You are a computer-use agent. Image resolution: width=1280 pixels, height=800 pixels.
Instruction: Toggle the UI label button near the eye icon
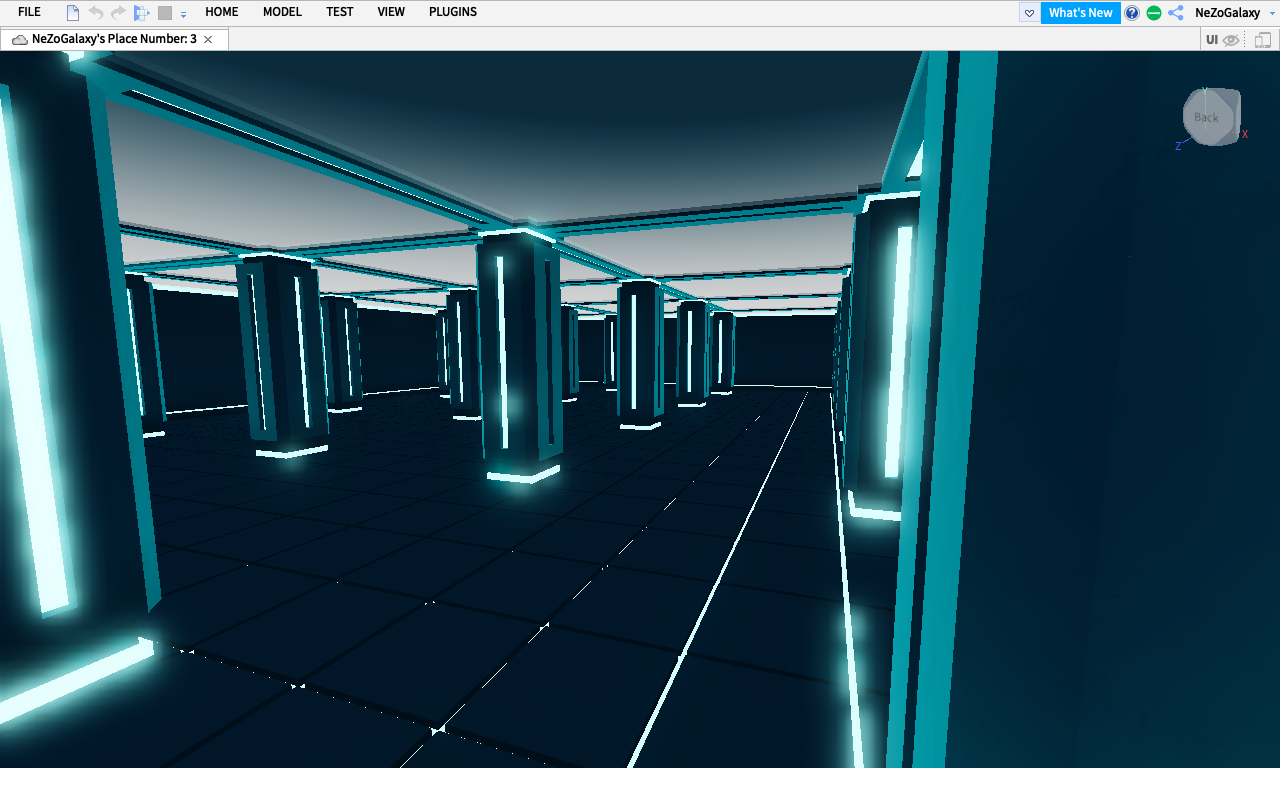click(x=1210, y=38)
